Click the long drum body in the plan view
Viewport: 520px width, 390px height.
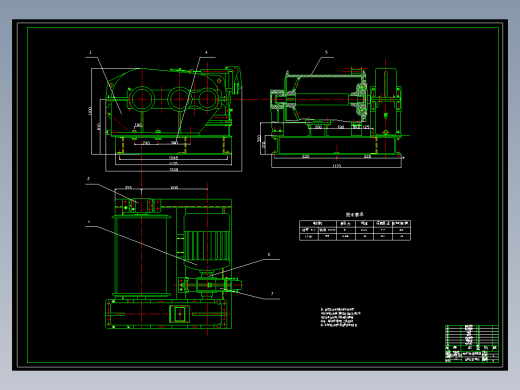click(x=142, y=256)
